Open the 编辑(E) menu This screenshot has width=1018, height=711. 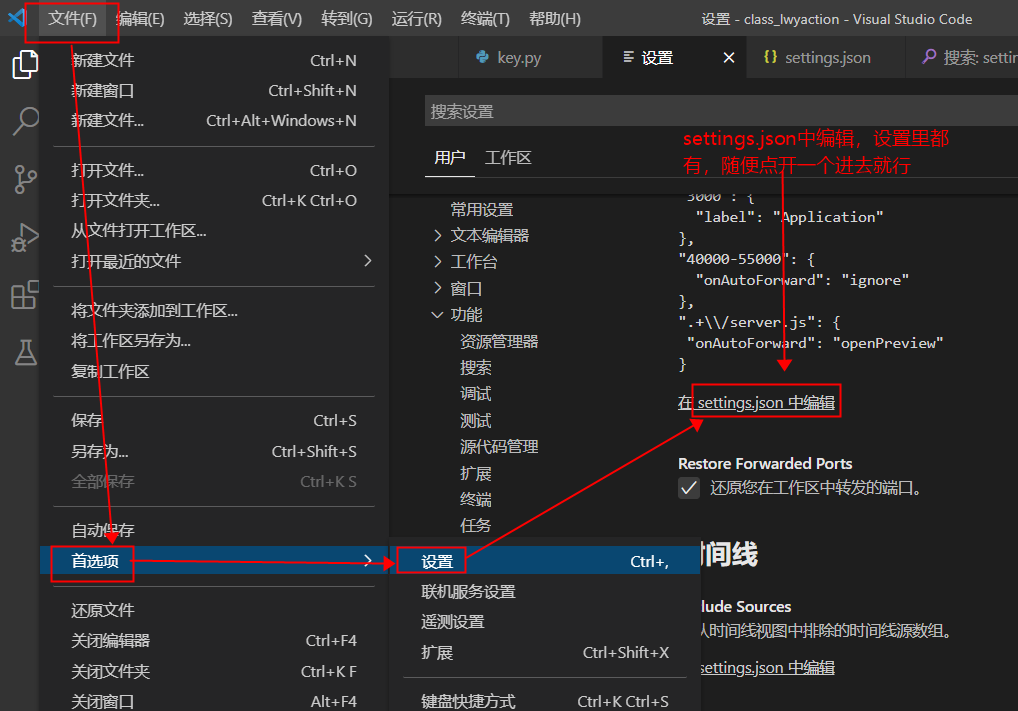tap(141, 19)
